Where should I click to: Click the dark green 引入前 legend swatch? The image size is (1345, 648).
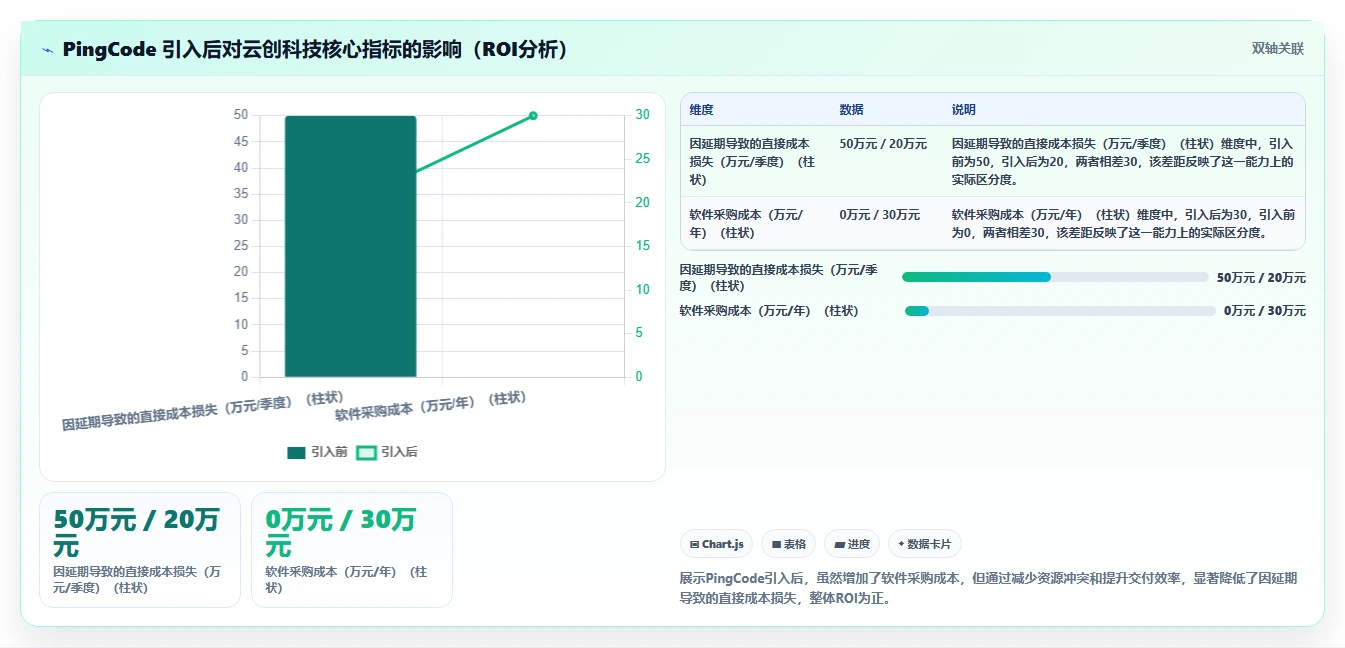pyautogui.click(x=296, y=453)
